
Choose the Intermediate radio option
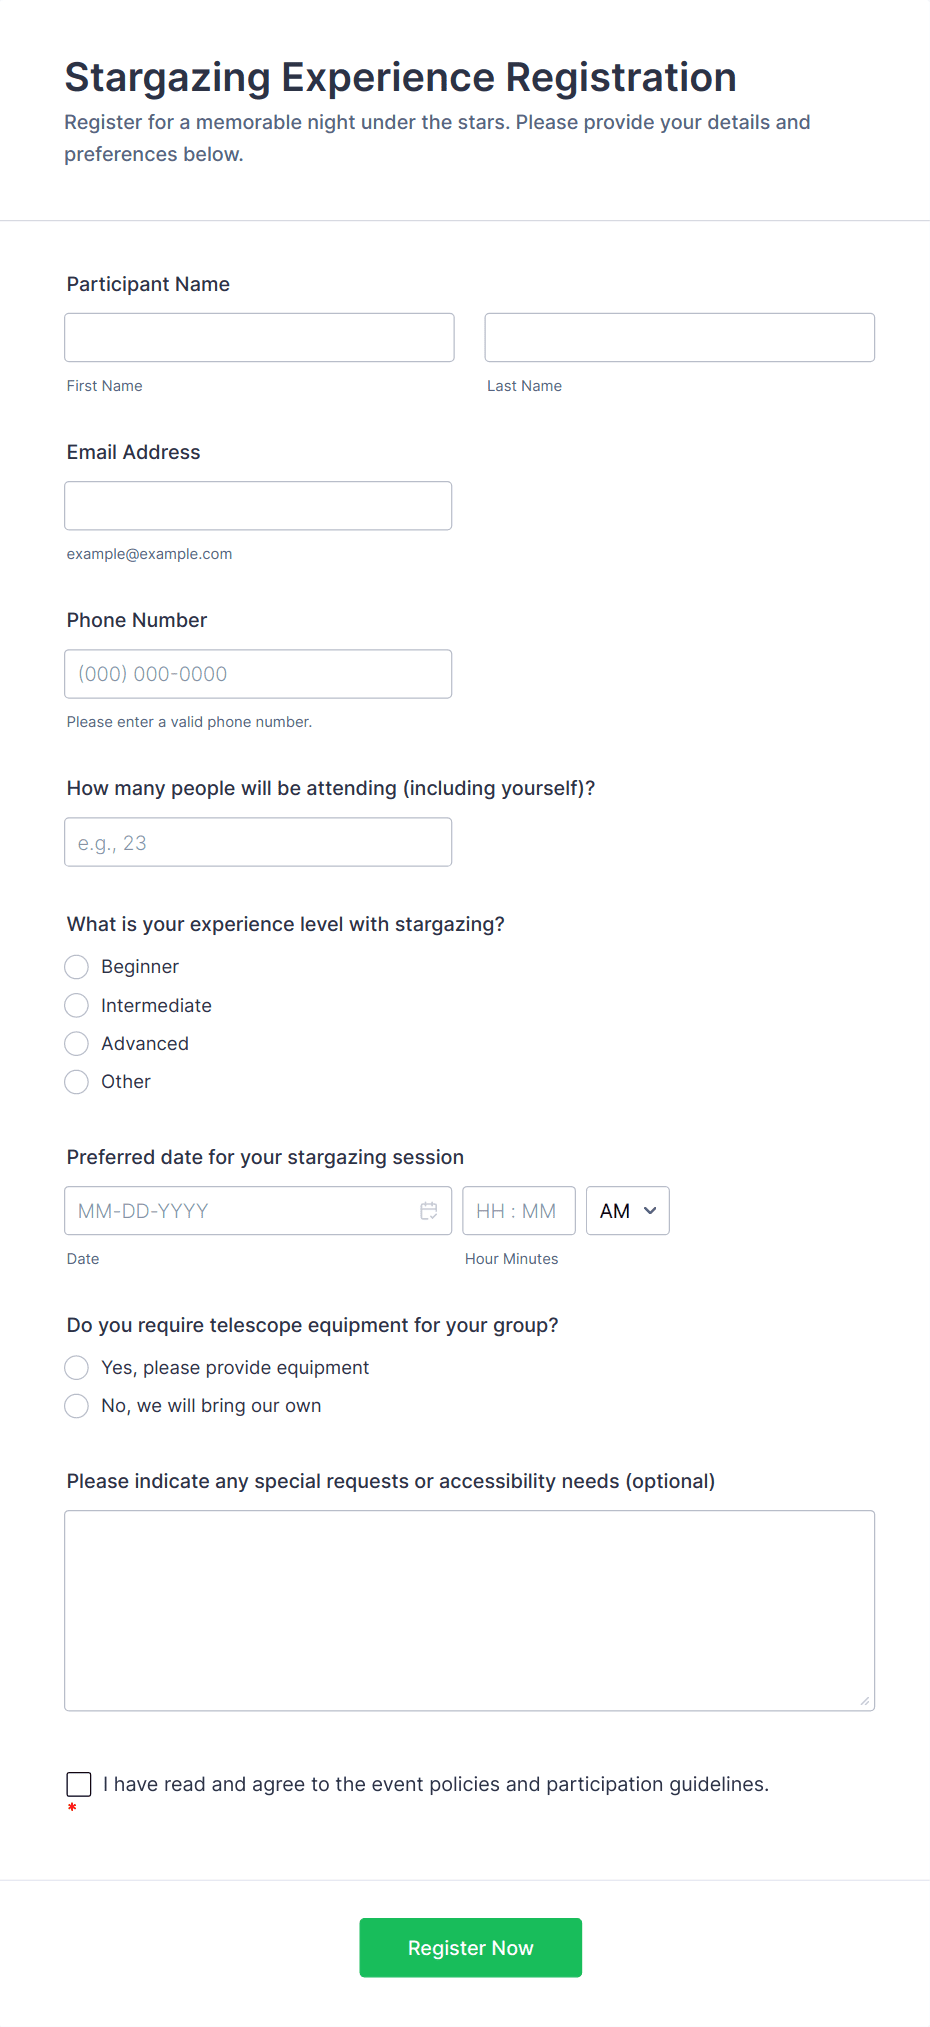[77, 1005]
